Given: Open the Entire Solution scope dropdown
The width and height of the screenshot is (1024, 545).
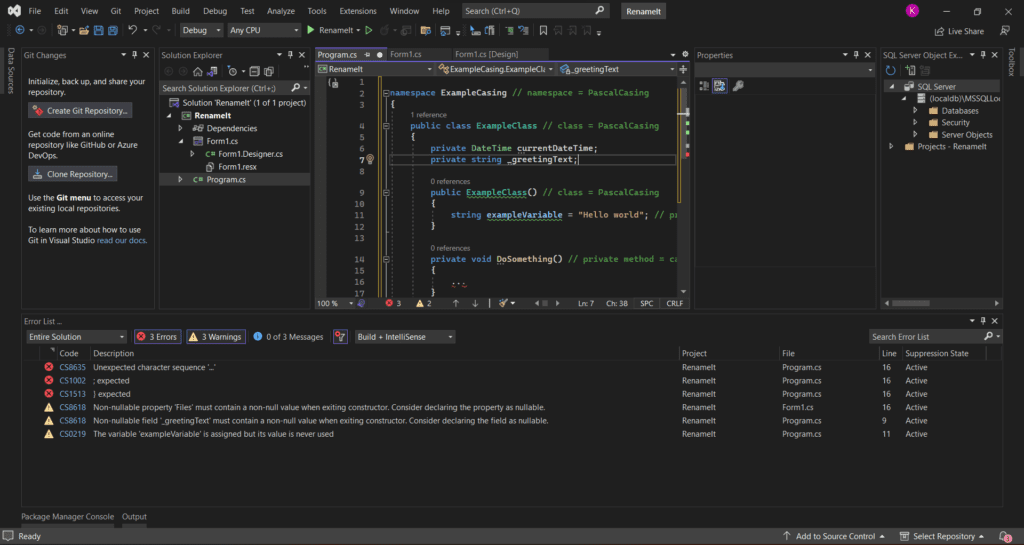Looking at the screenshot, I should tap(76, 337).
